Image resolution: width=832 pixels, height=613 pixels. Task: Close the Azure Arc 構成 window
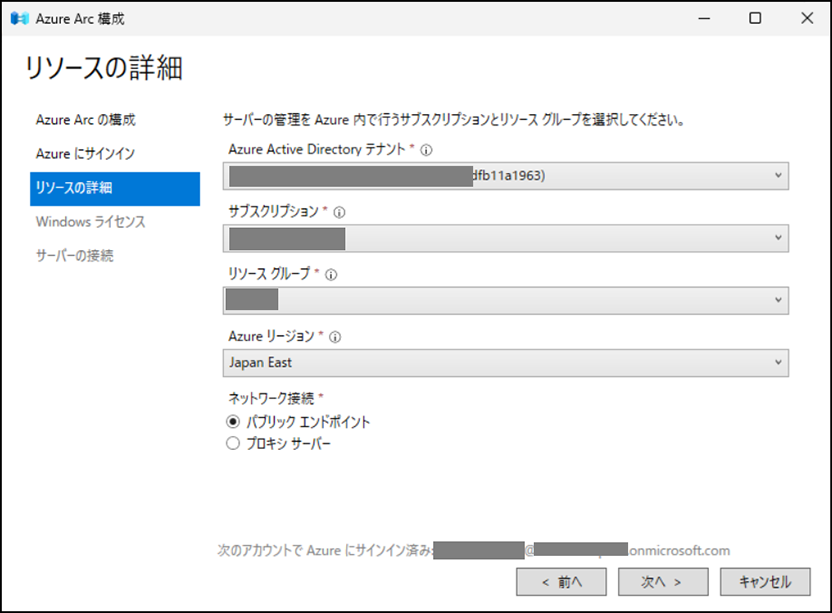tap(807, 19)
